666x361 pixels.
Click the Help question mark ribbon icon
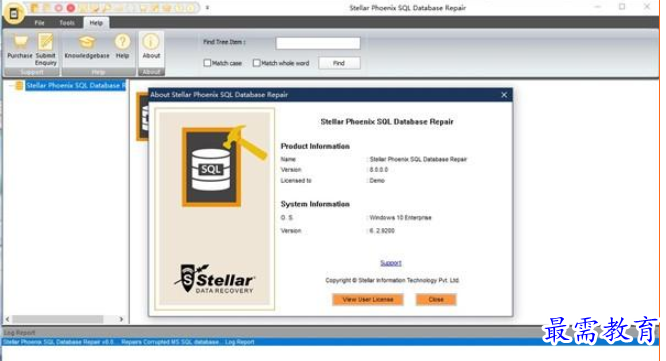click(x=122, y=42)
